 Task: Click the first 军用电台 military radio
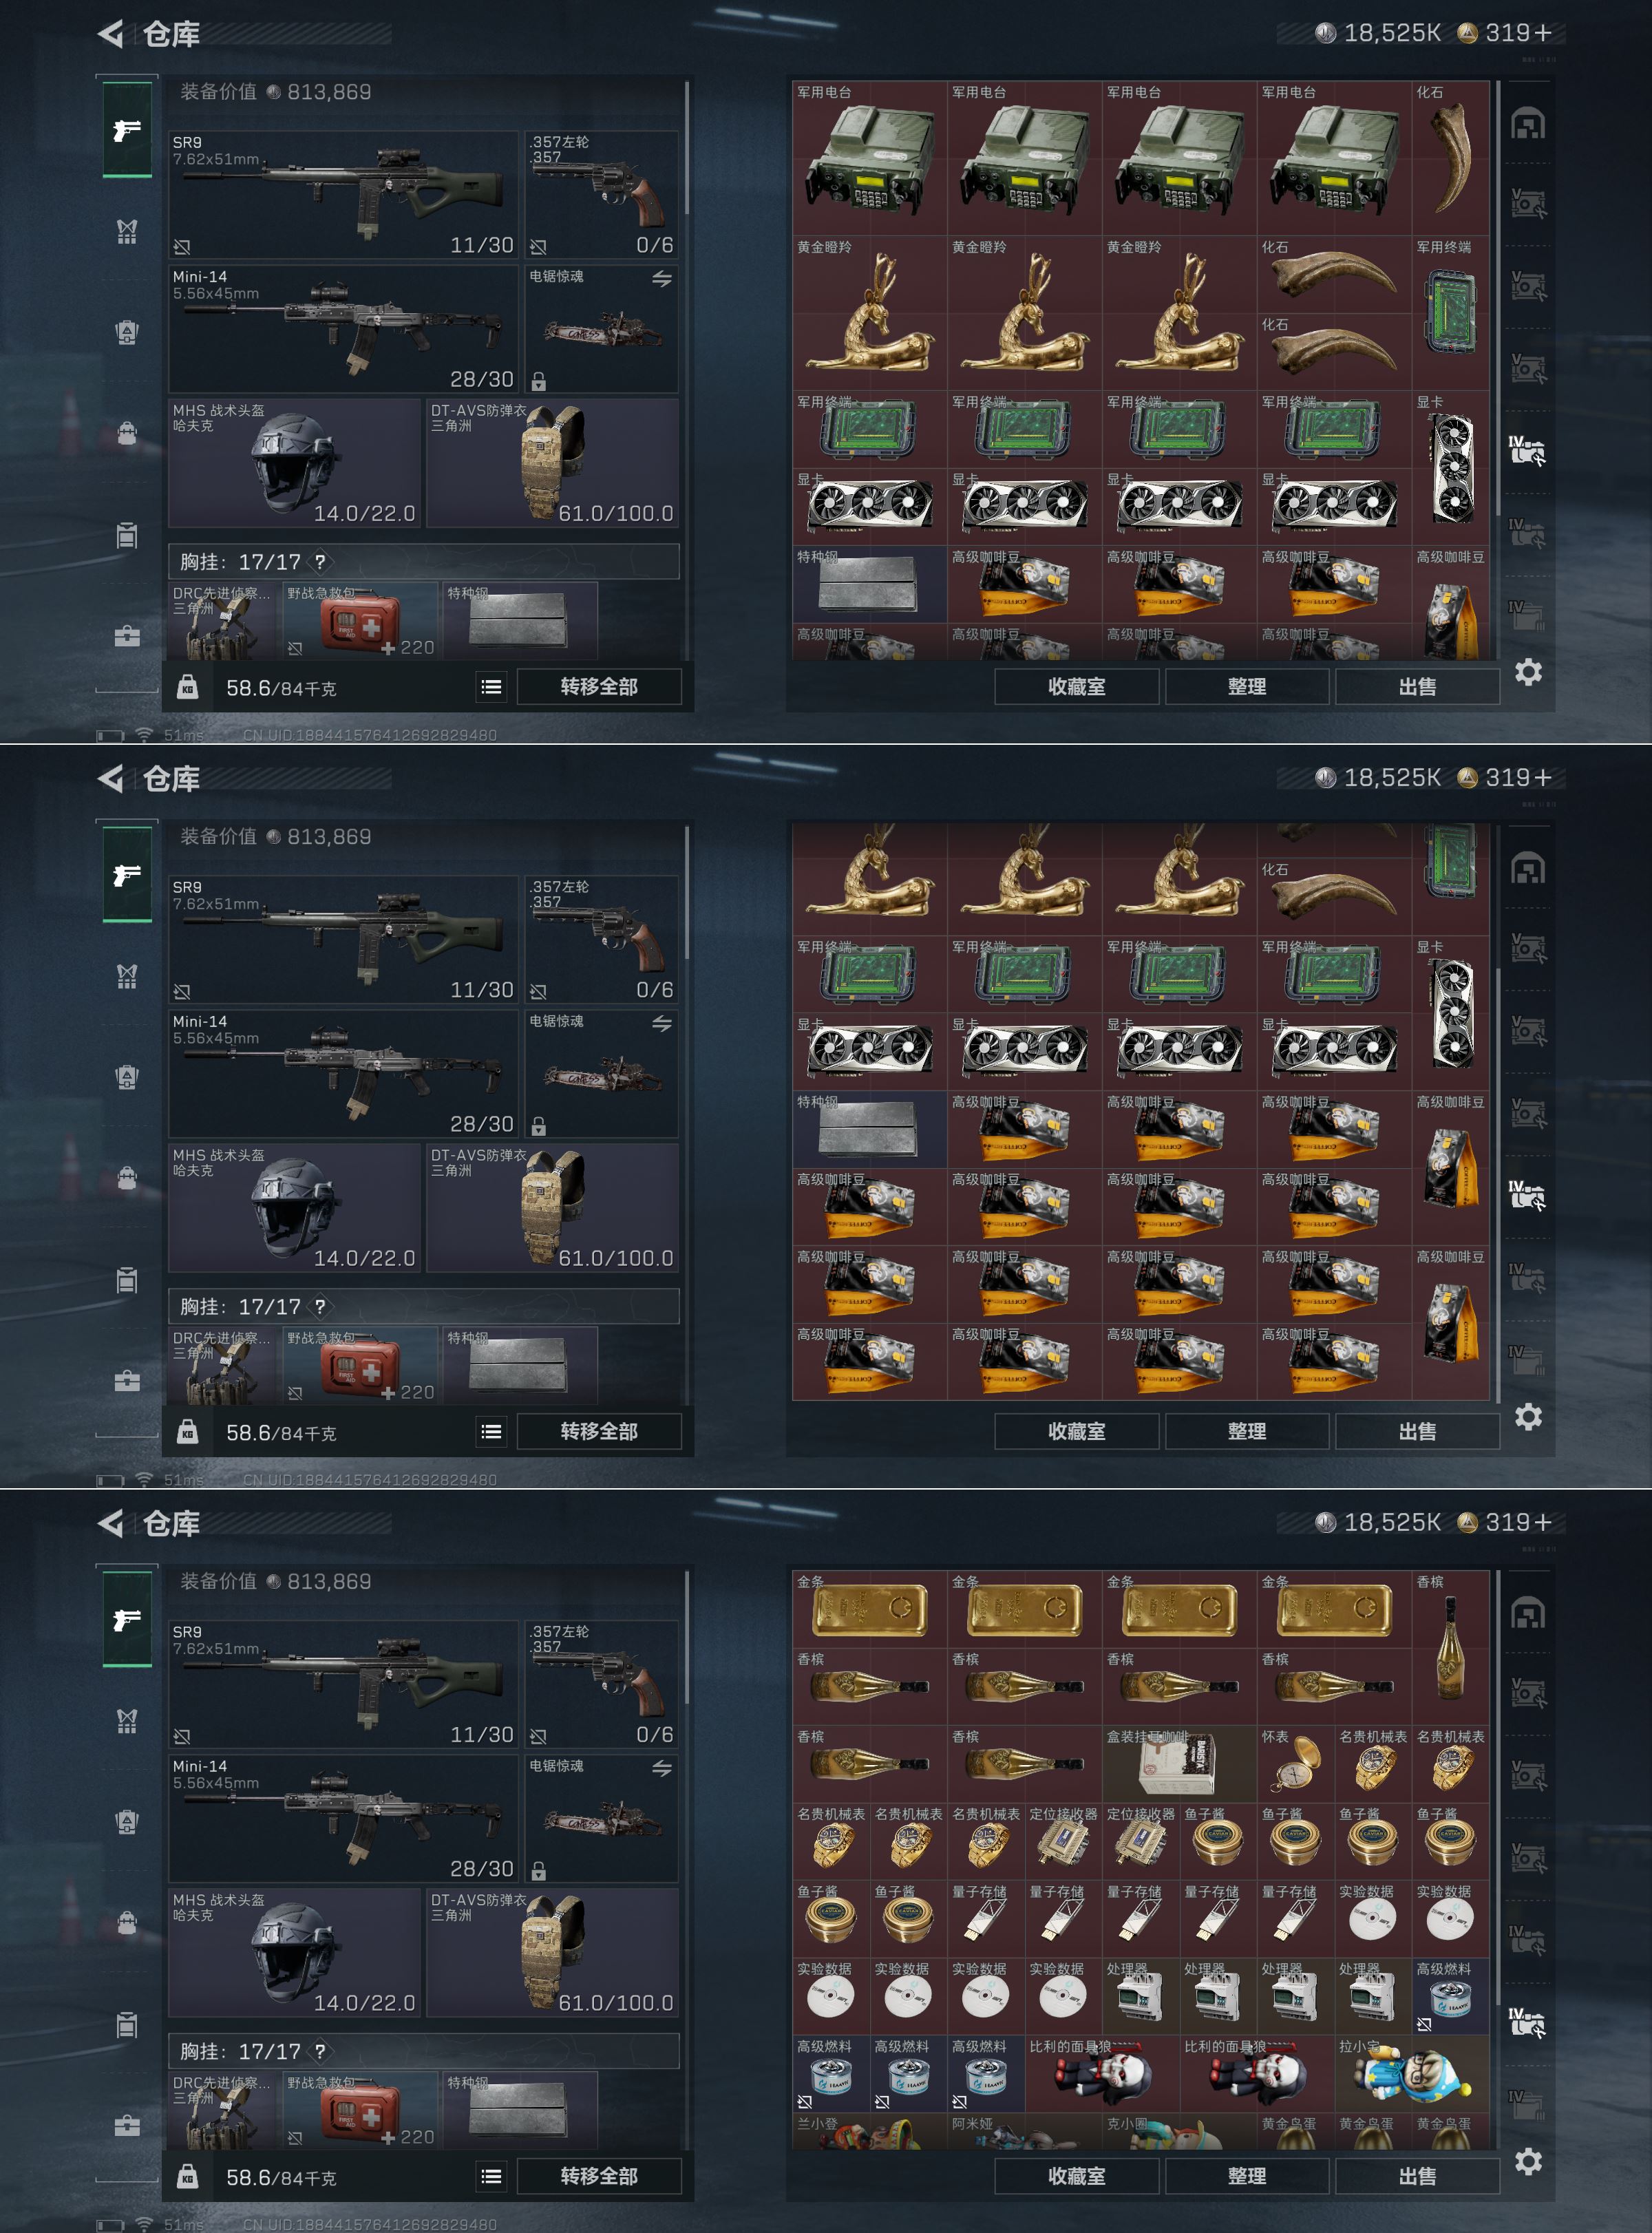(869, 158)
